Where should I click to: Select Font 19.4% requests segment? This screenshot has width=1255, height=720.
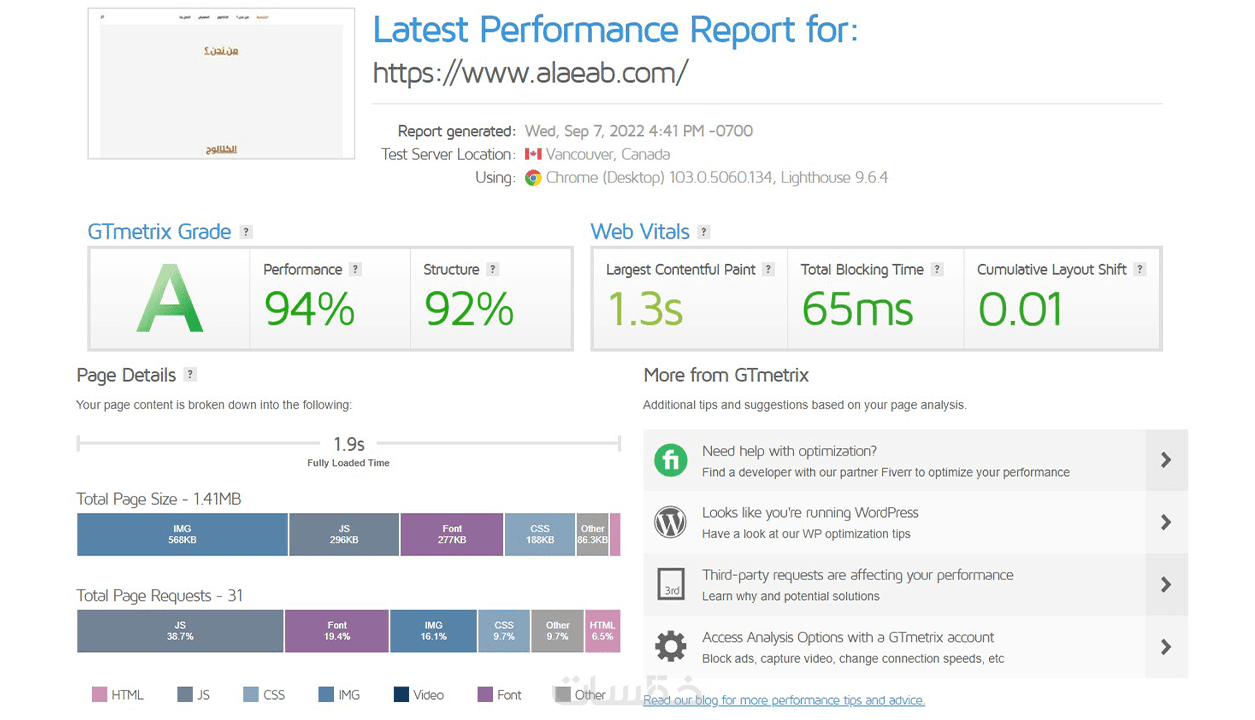pyautogui.click(x=337, y=631)
